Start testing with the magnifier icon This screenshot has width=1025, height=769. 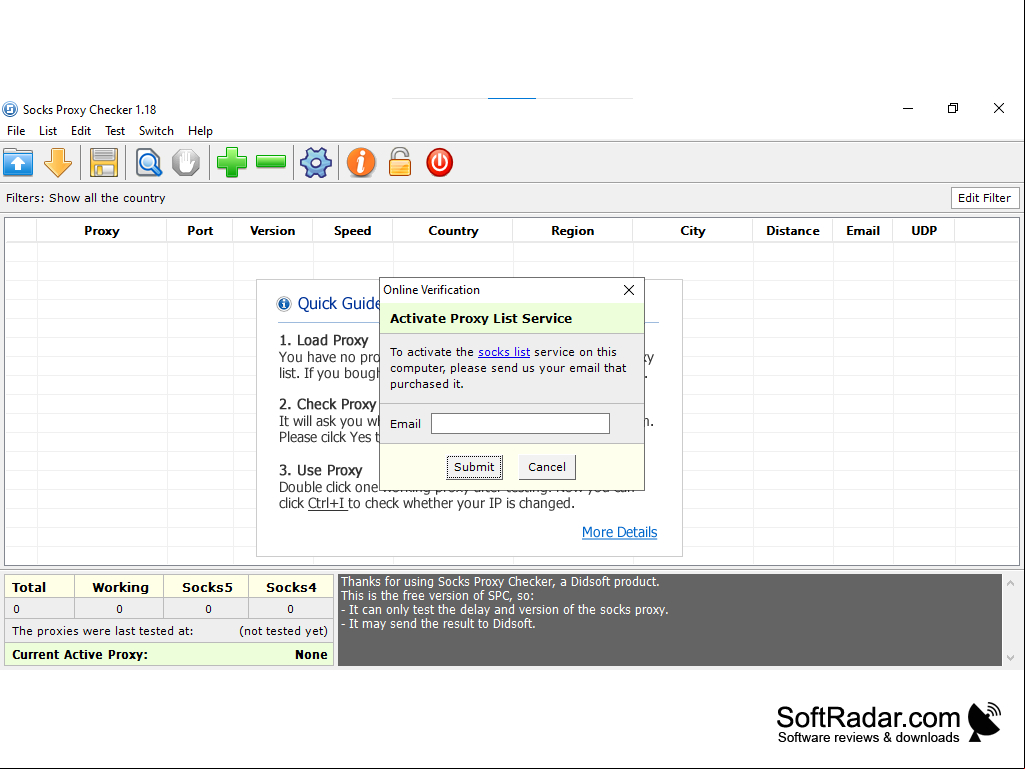148,162
